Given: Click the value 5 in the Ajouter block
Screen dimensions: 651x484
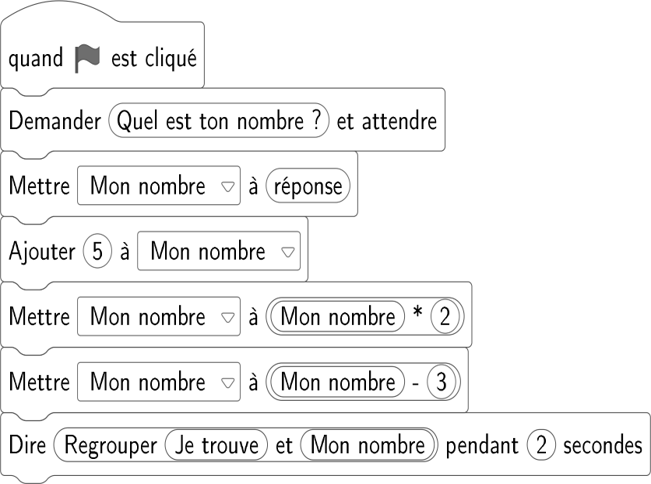Looking at the screenshot, I should click(97, 251).
